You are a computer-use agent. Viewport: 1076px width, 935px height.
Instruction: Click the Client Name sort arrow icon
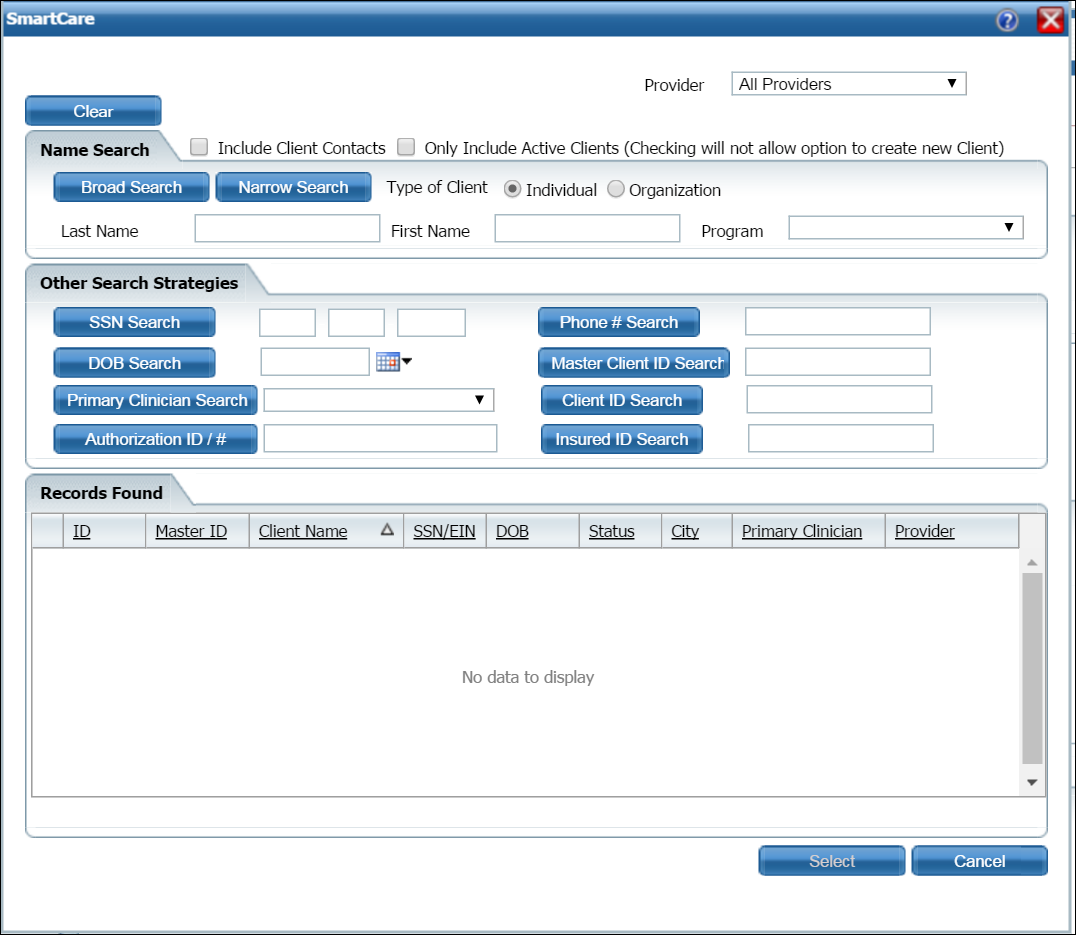[387, 531]
